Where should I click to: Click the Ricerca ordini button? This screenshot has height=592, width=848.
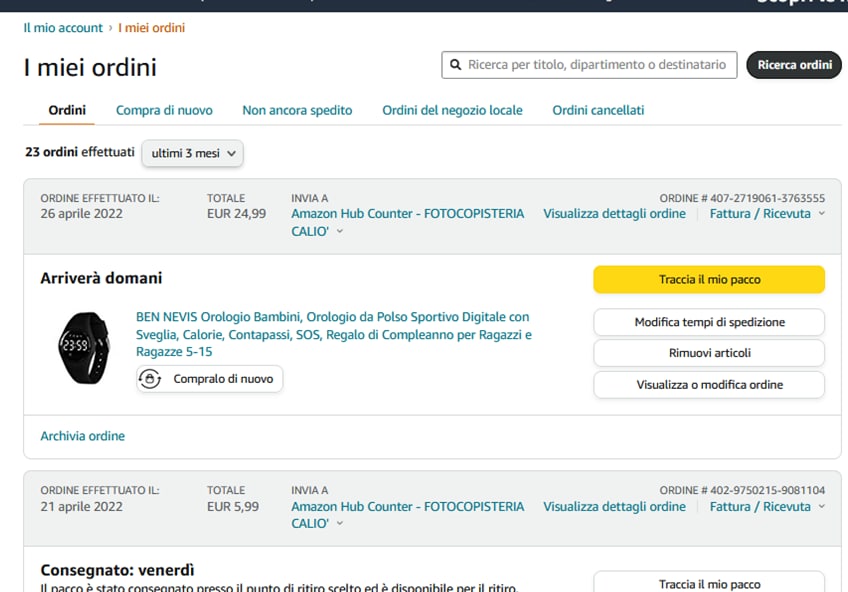pyautogui.click(x=794, y=65)
